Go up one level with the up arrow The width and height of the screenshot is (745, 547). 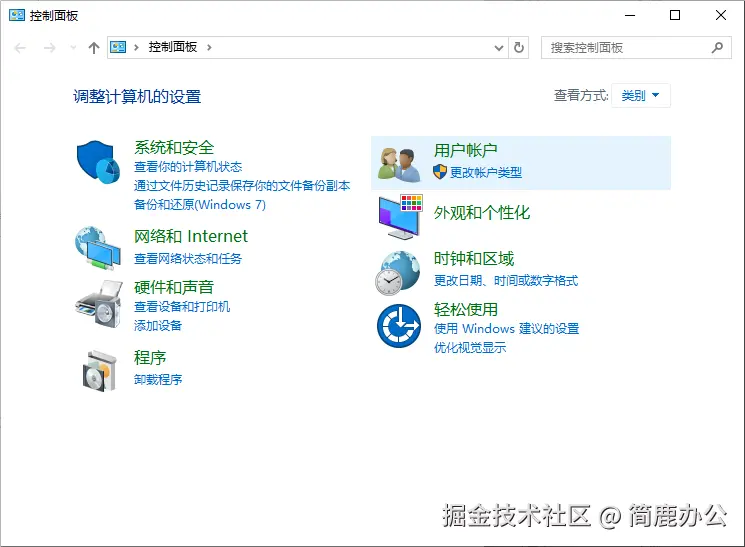coord(94,48)
